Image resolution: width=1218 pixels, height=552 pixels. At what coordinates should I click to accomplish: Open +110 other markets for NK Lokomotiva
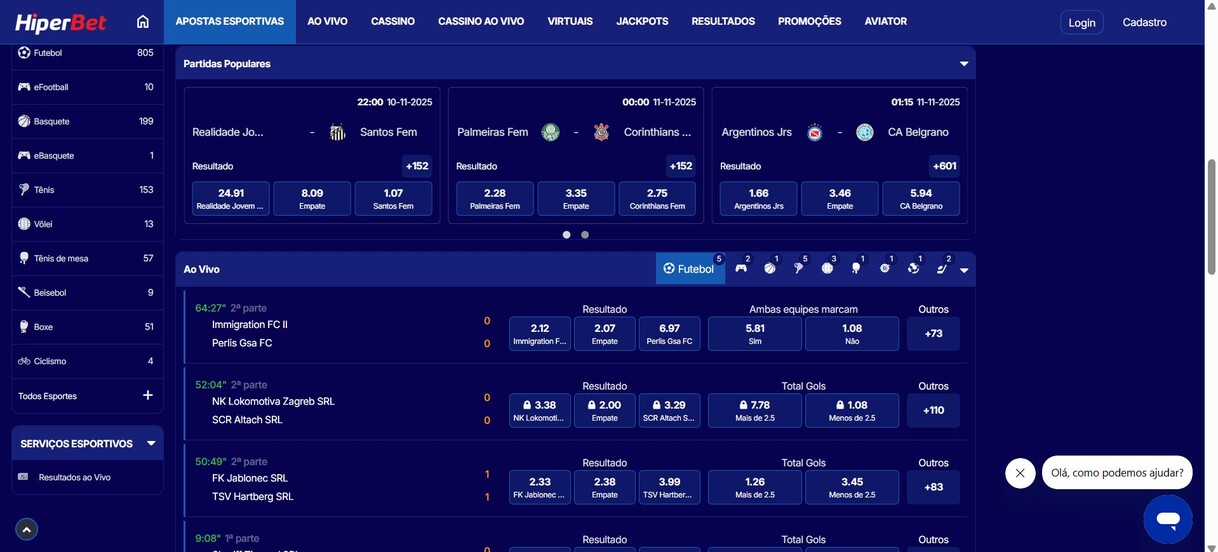(x=933, y=410)
